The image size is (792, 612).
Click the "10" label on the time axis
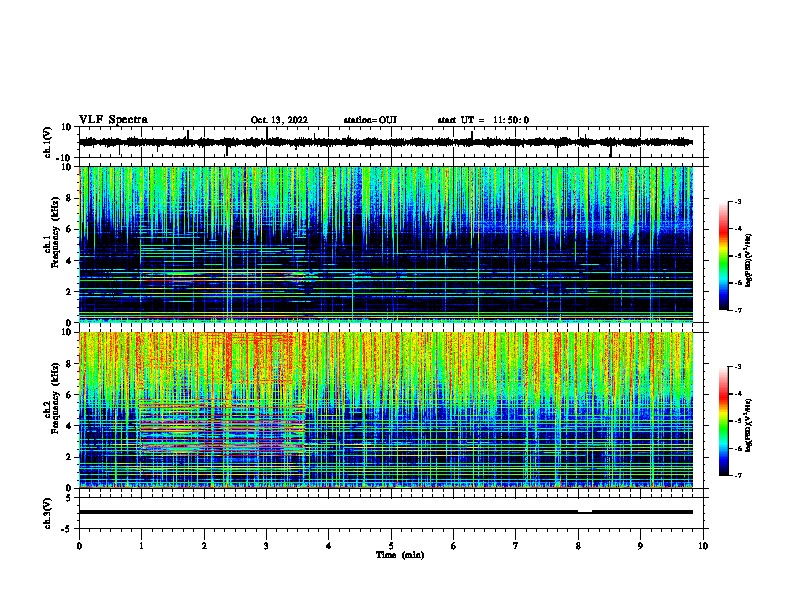tap(703, 546)
